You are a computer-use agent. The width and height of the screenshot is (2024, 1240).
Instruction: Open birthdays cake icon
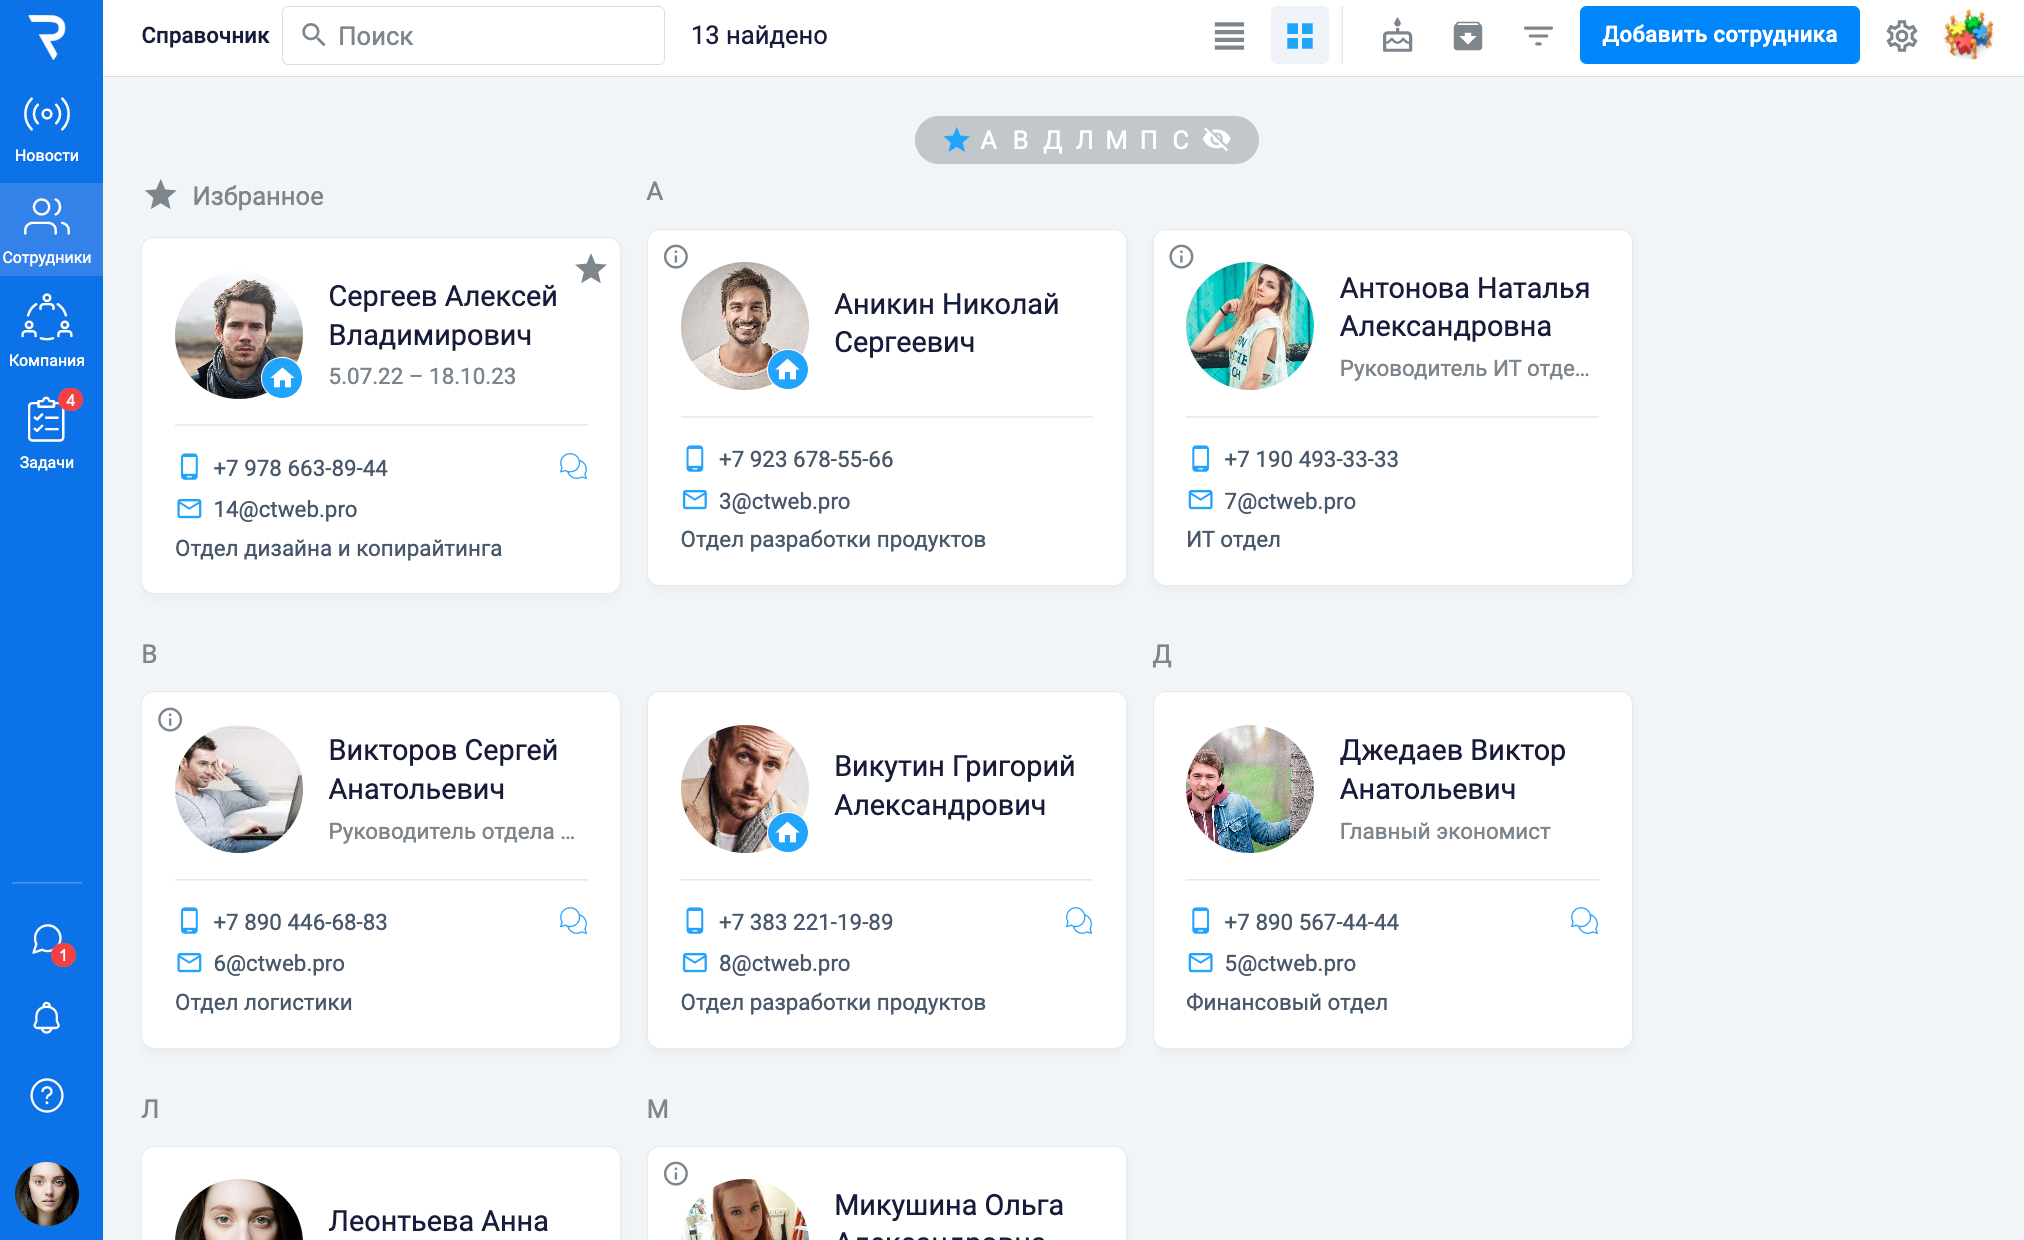[x=1397, y=36]
